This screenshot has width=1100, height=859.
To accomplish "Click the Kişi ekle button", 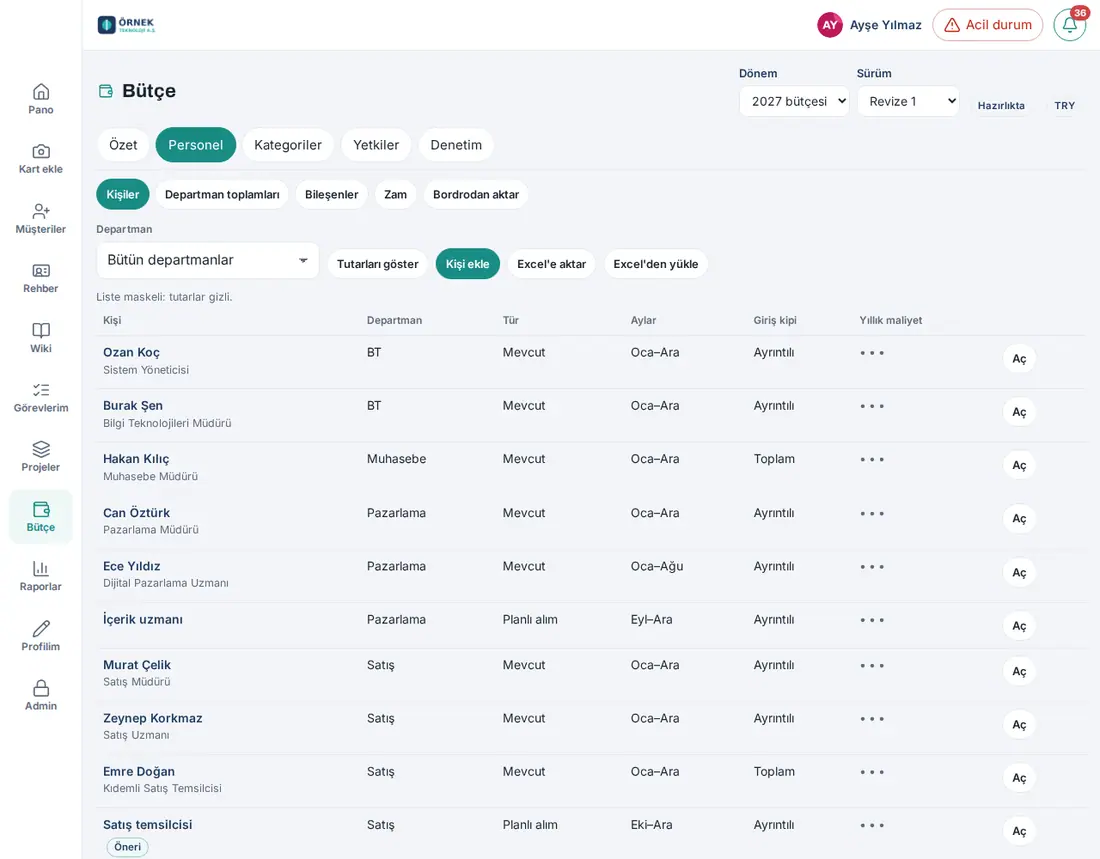I will [x=467, y=264].
